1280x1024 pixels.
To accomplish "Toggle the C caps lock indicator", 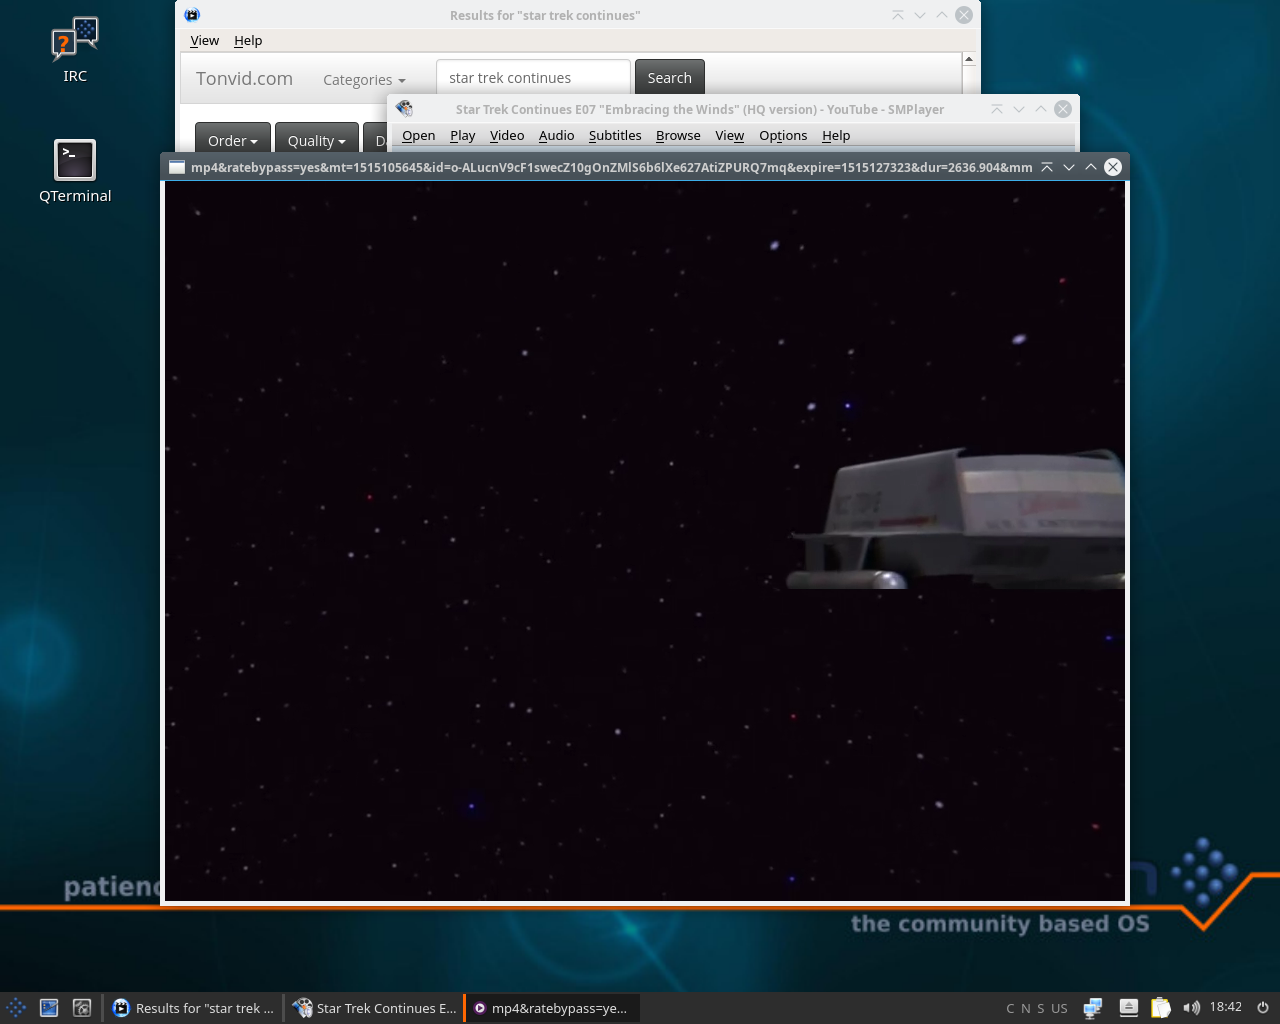I will click(x=1010, y=1008).
